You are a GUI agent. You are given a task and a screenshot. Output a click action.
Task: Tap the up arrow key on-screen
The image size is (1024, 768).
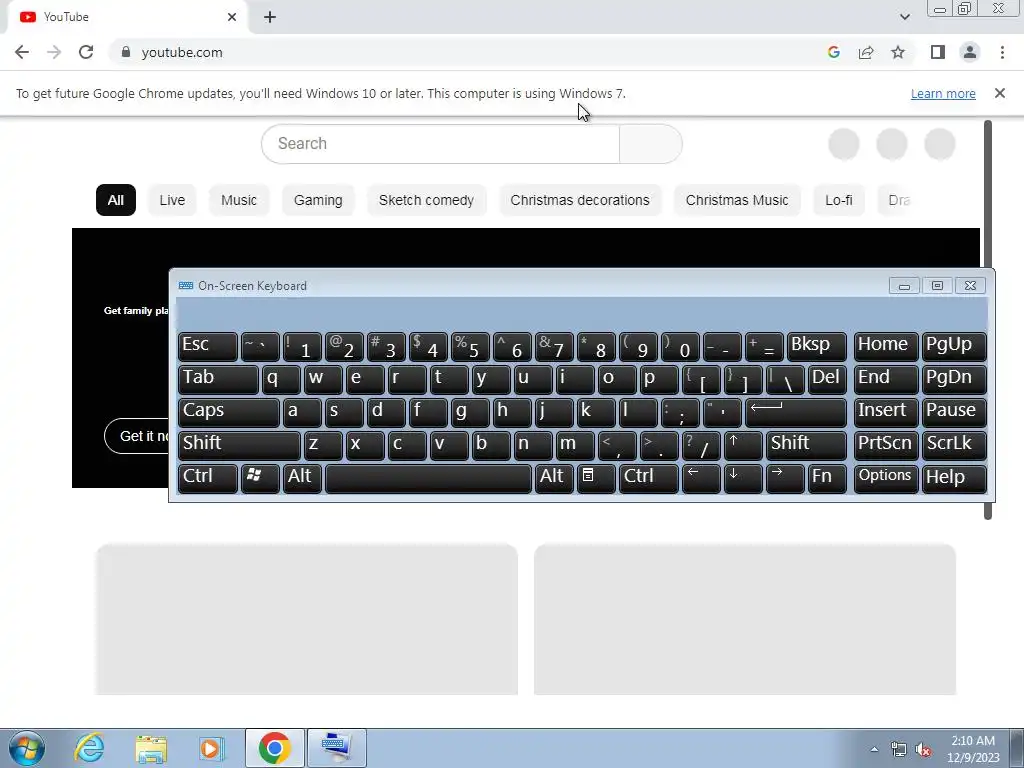coord(743,445)
